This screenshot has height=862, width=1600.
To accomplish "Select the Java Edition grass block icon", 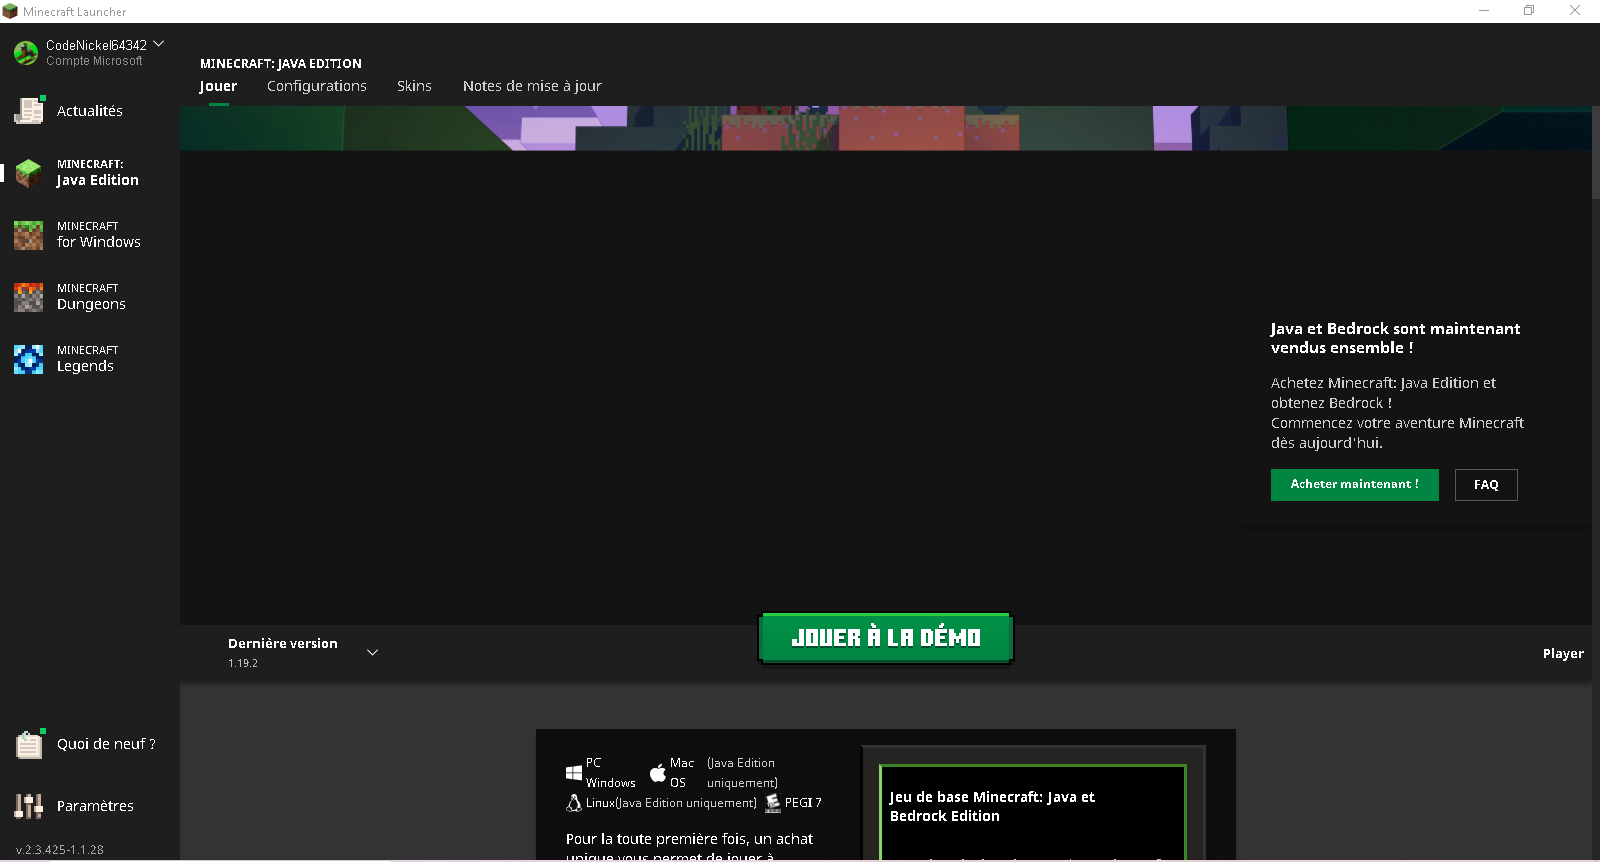I will point(29,173).
